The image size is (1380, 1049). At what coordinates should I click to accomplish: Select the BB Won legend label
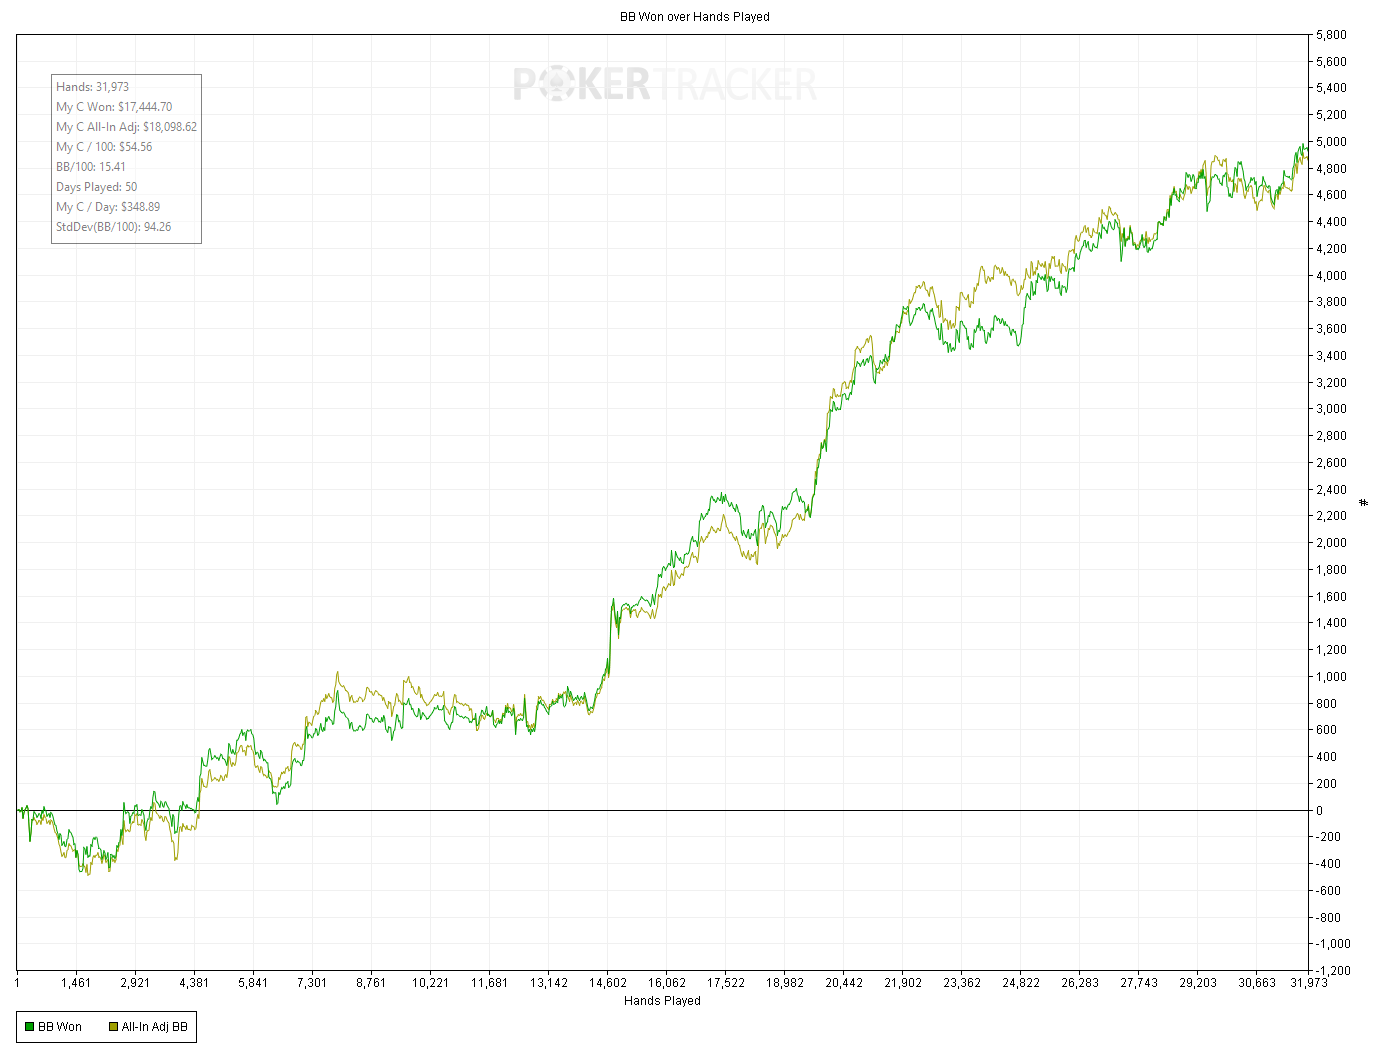pos(60,1027)
